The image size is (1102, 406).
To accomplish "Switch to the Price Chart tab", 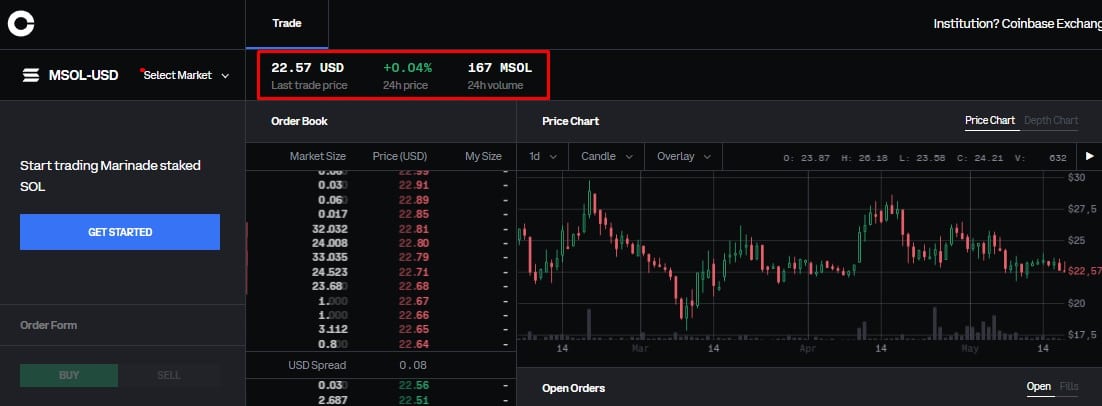I will tap(990, 120).
